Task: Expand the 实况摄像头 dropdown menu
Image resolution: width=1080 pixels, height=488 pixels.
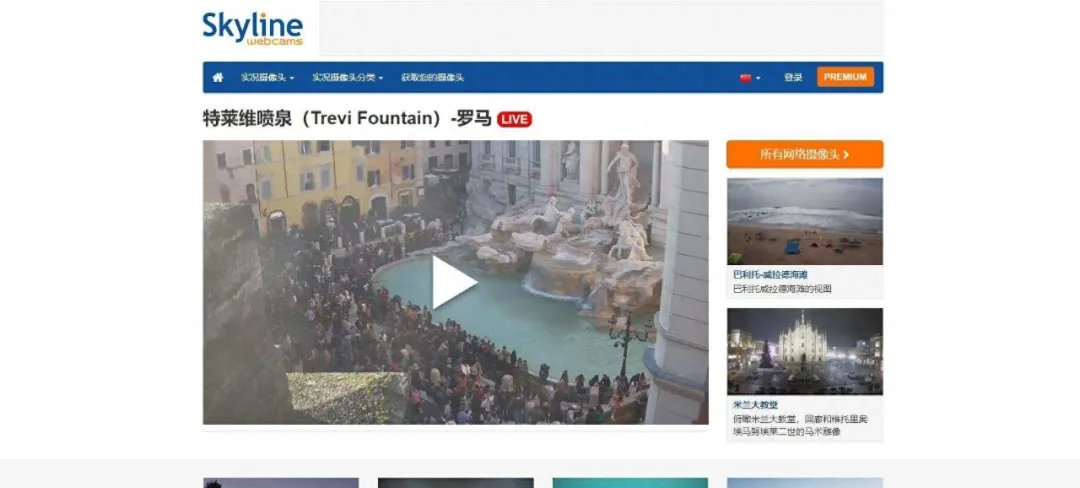Action: coord(267,77)
